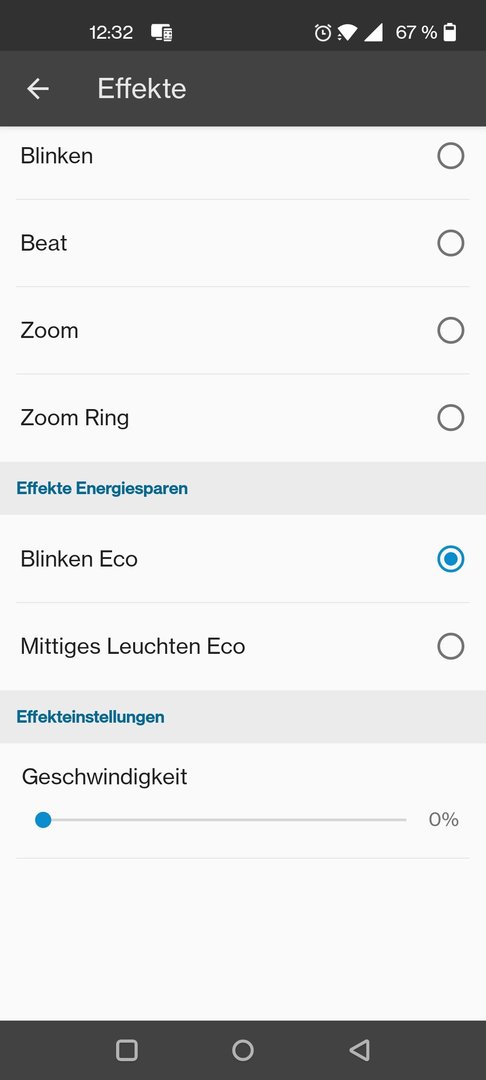Tap the triangle back navigation button
This screenshot has height=1080, width=486.
pyautogui.click(x=359, y=1050)
